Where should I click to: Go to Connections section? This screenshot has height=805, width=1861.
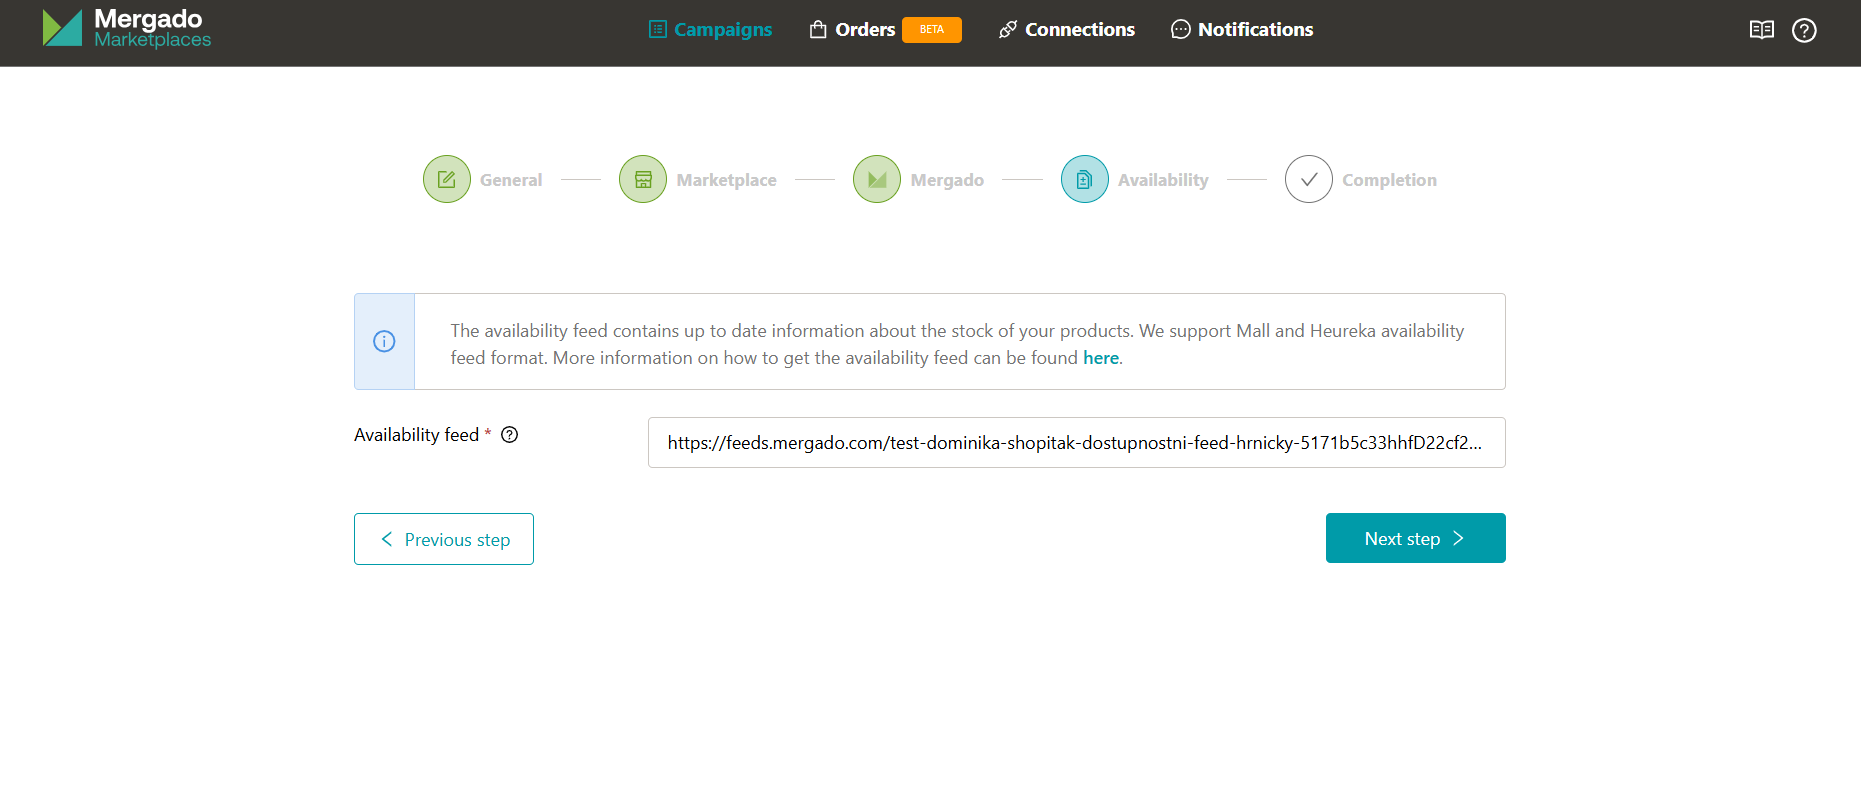click(x=1067, y=30)
